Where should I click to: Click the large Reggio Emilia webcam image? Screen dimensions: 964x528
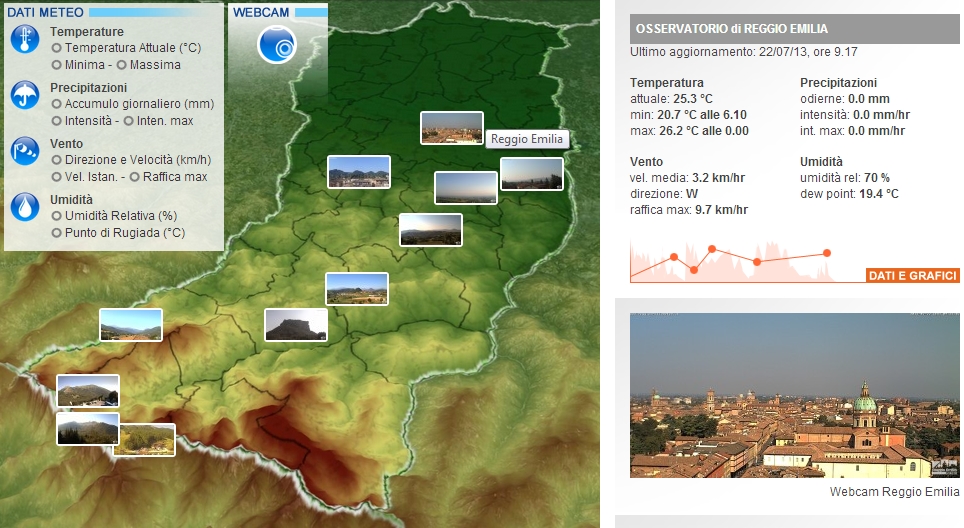[x=794, y=395]
